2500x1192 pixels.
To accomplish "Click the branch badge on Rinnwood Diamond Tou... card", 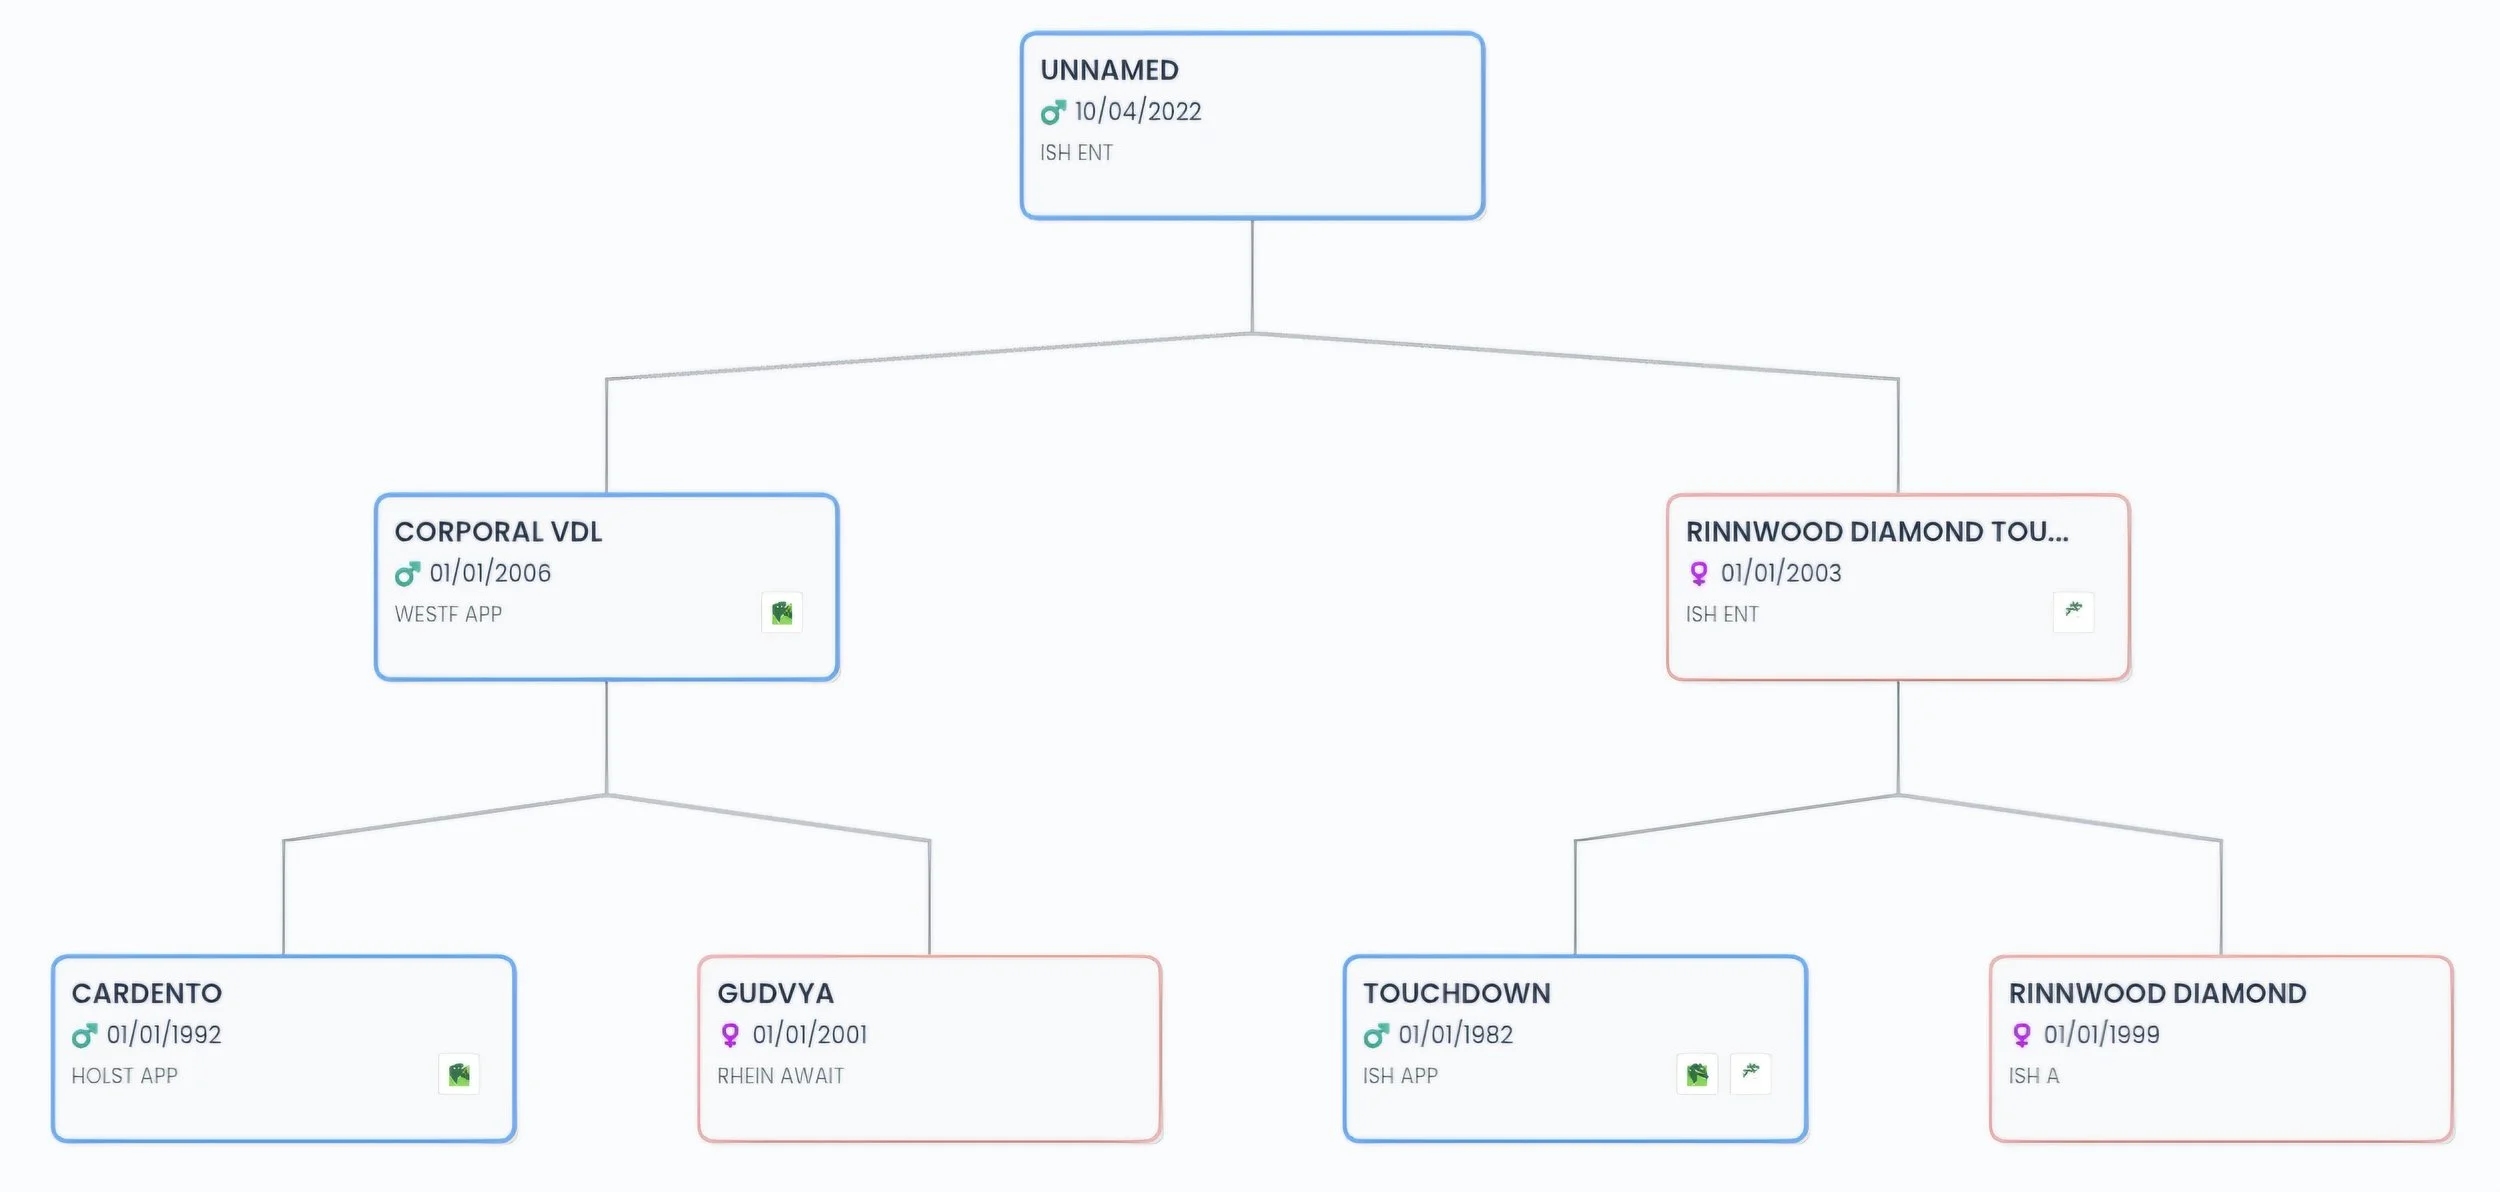I will click(2073, 612).
